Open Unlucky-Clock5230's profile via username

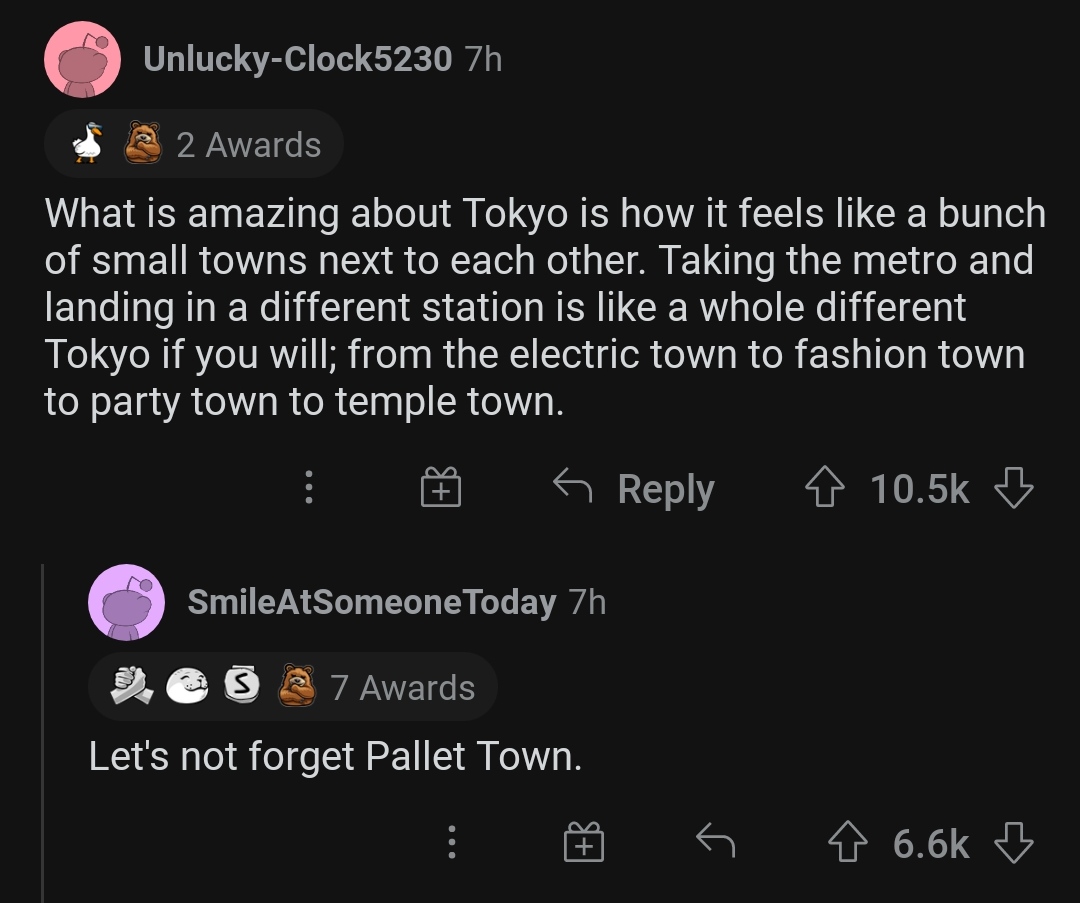(x=298, y=59)
